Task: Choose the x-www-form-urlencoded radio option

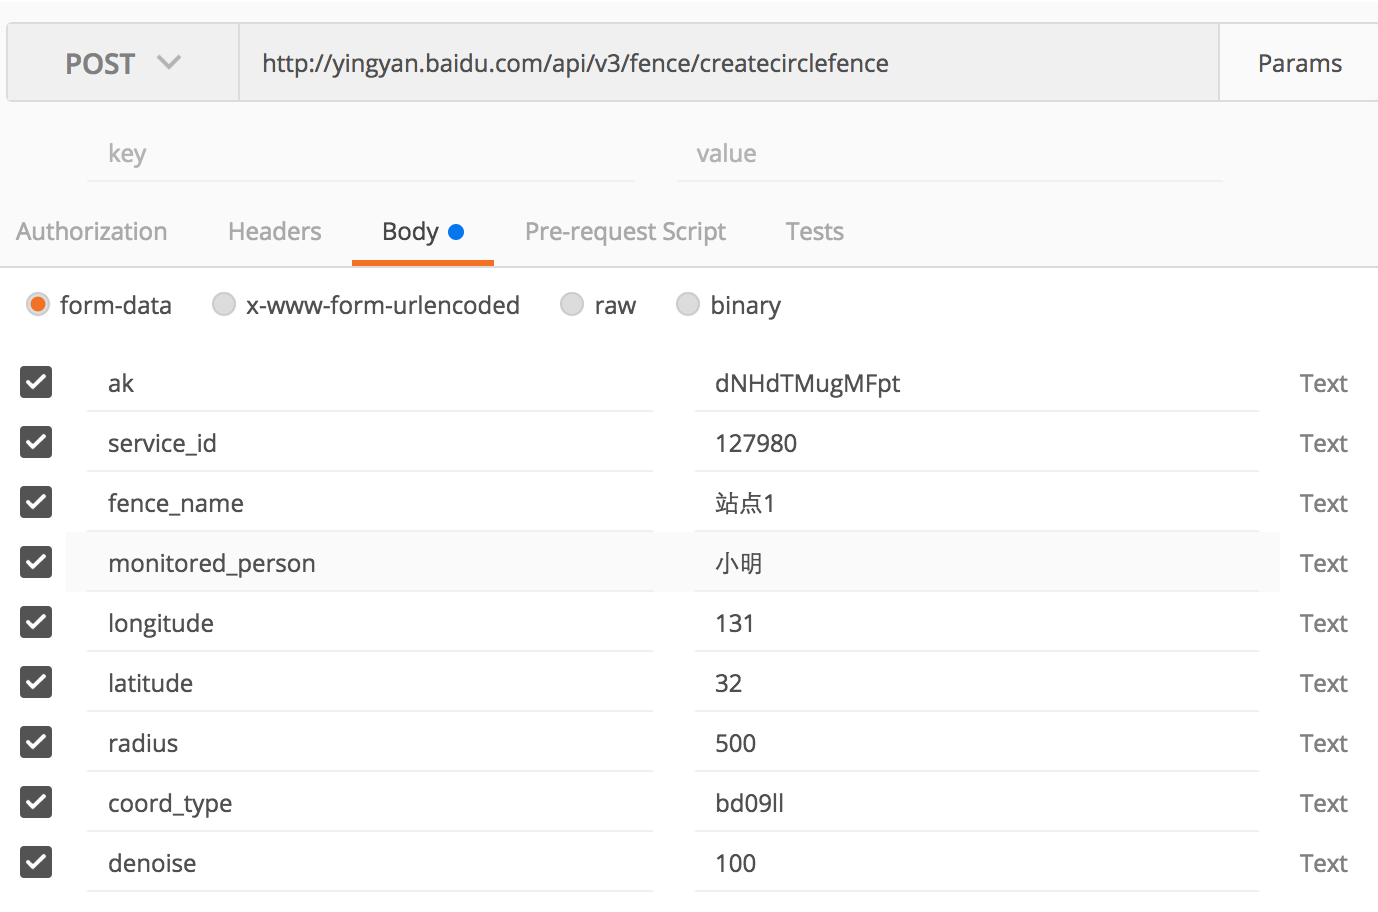Action: click(224, 304)
